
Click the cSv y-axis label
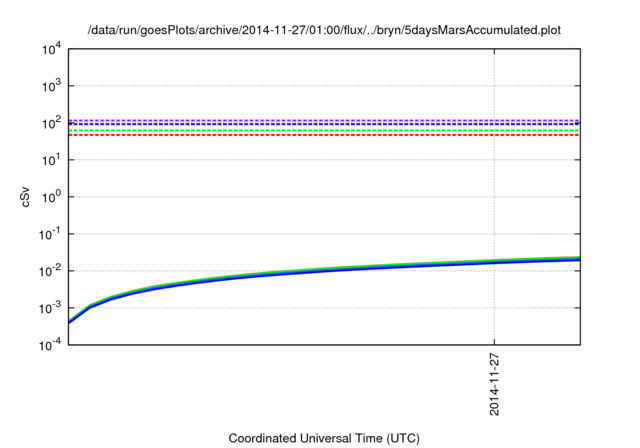(x=26, y=197)
